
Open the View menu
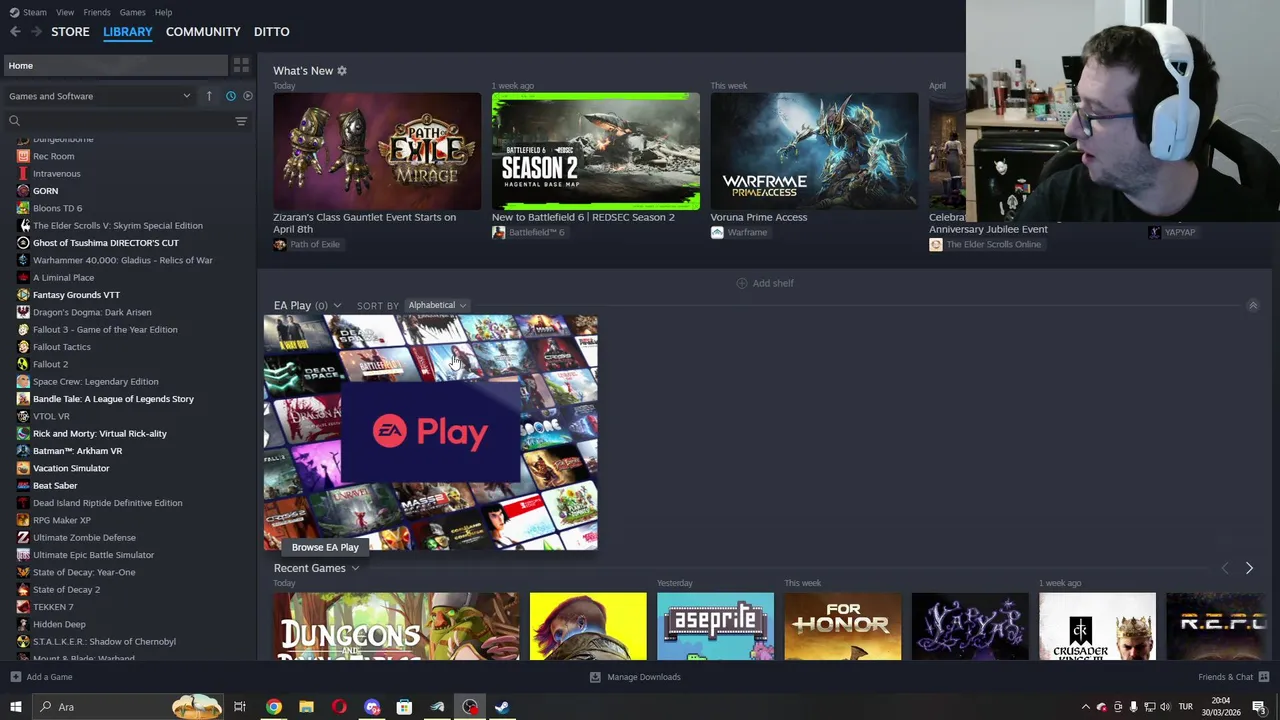point(65,12)
